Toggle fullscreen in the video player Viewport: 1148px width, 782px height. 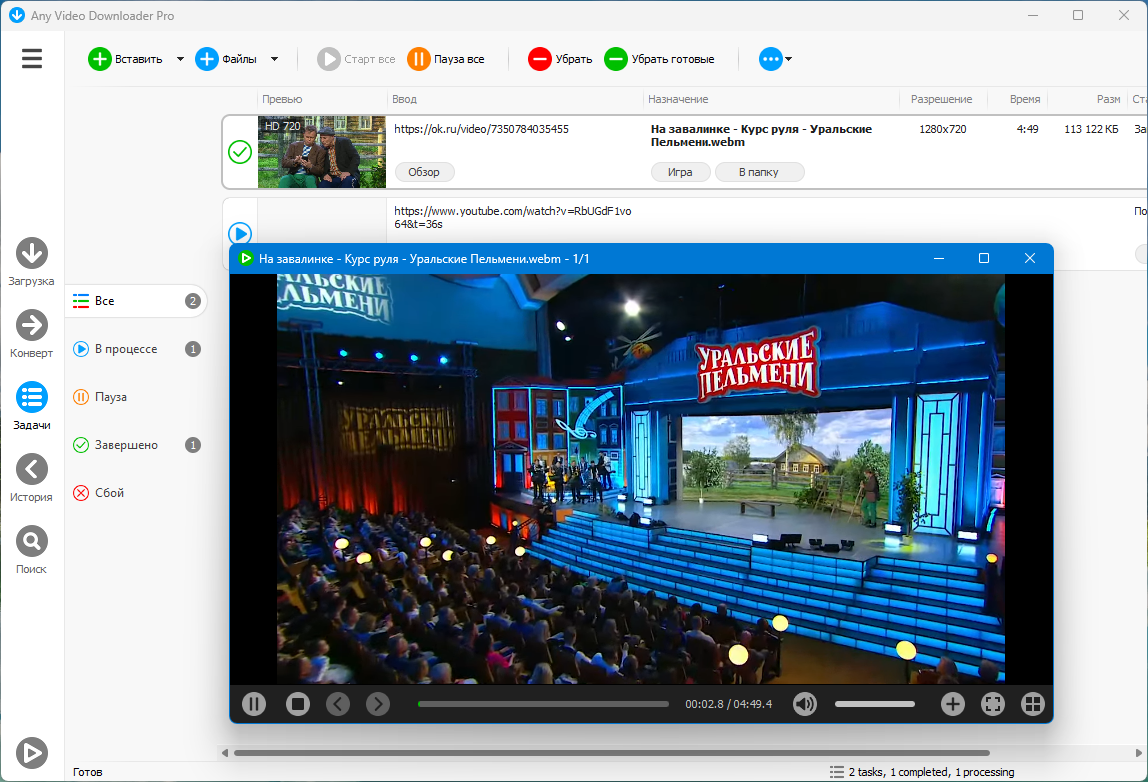[x=993, y=704]
